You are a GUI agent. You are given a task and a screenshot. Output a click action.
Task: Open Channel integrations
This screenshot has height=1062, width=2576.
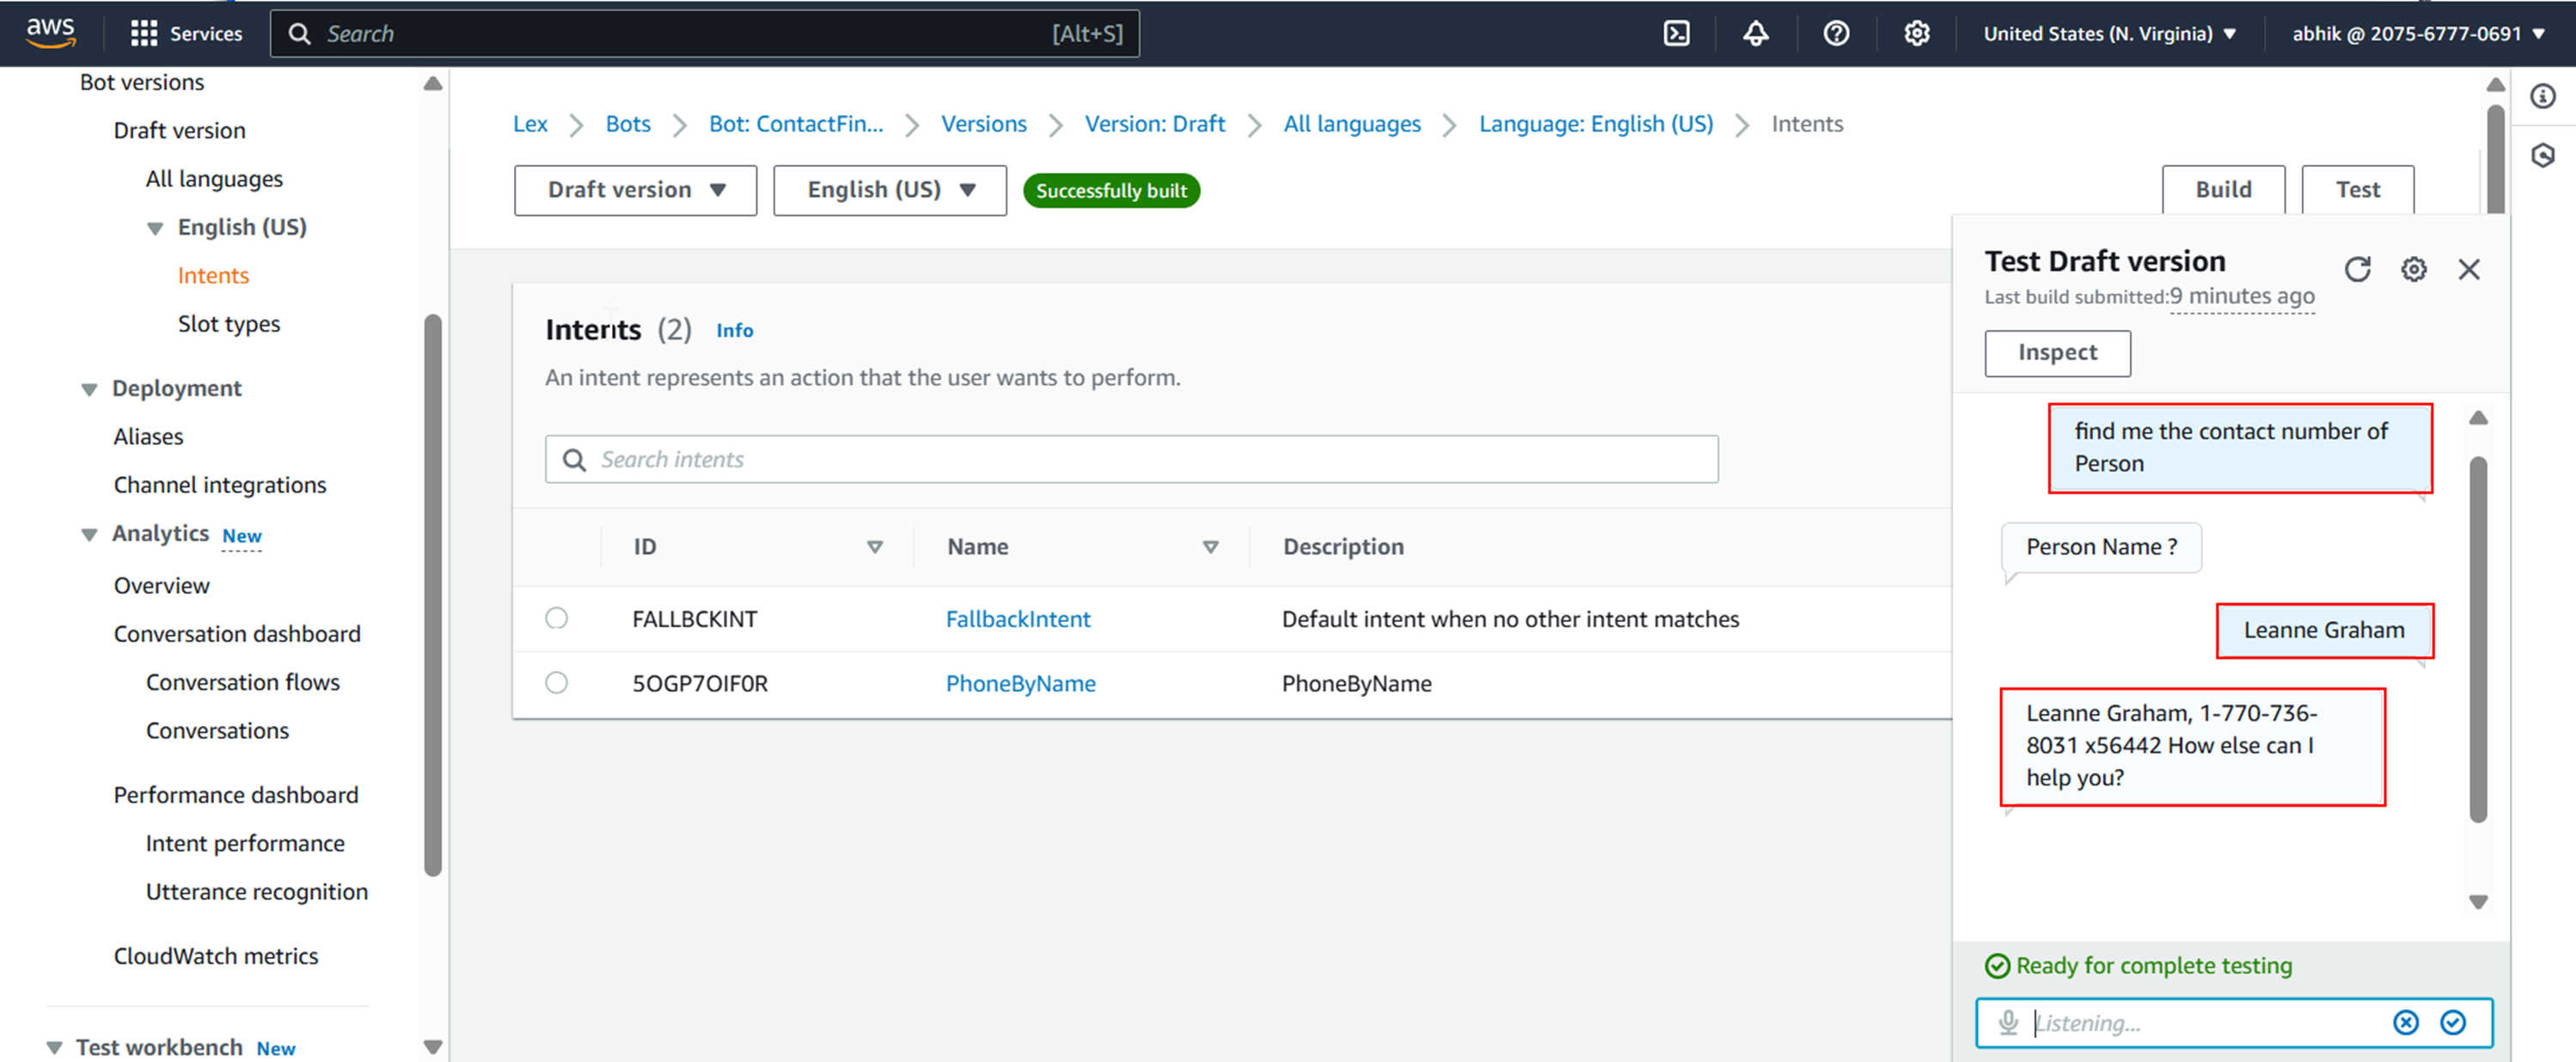(220, 485)
